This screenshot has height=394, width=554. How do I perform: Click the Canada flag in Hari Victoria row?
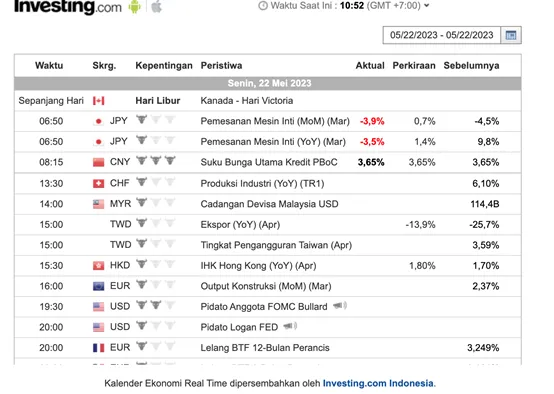click(x=99, y=101)
